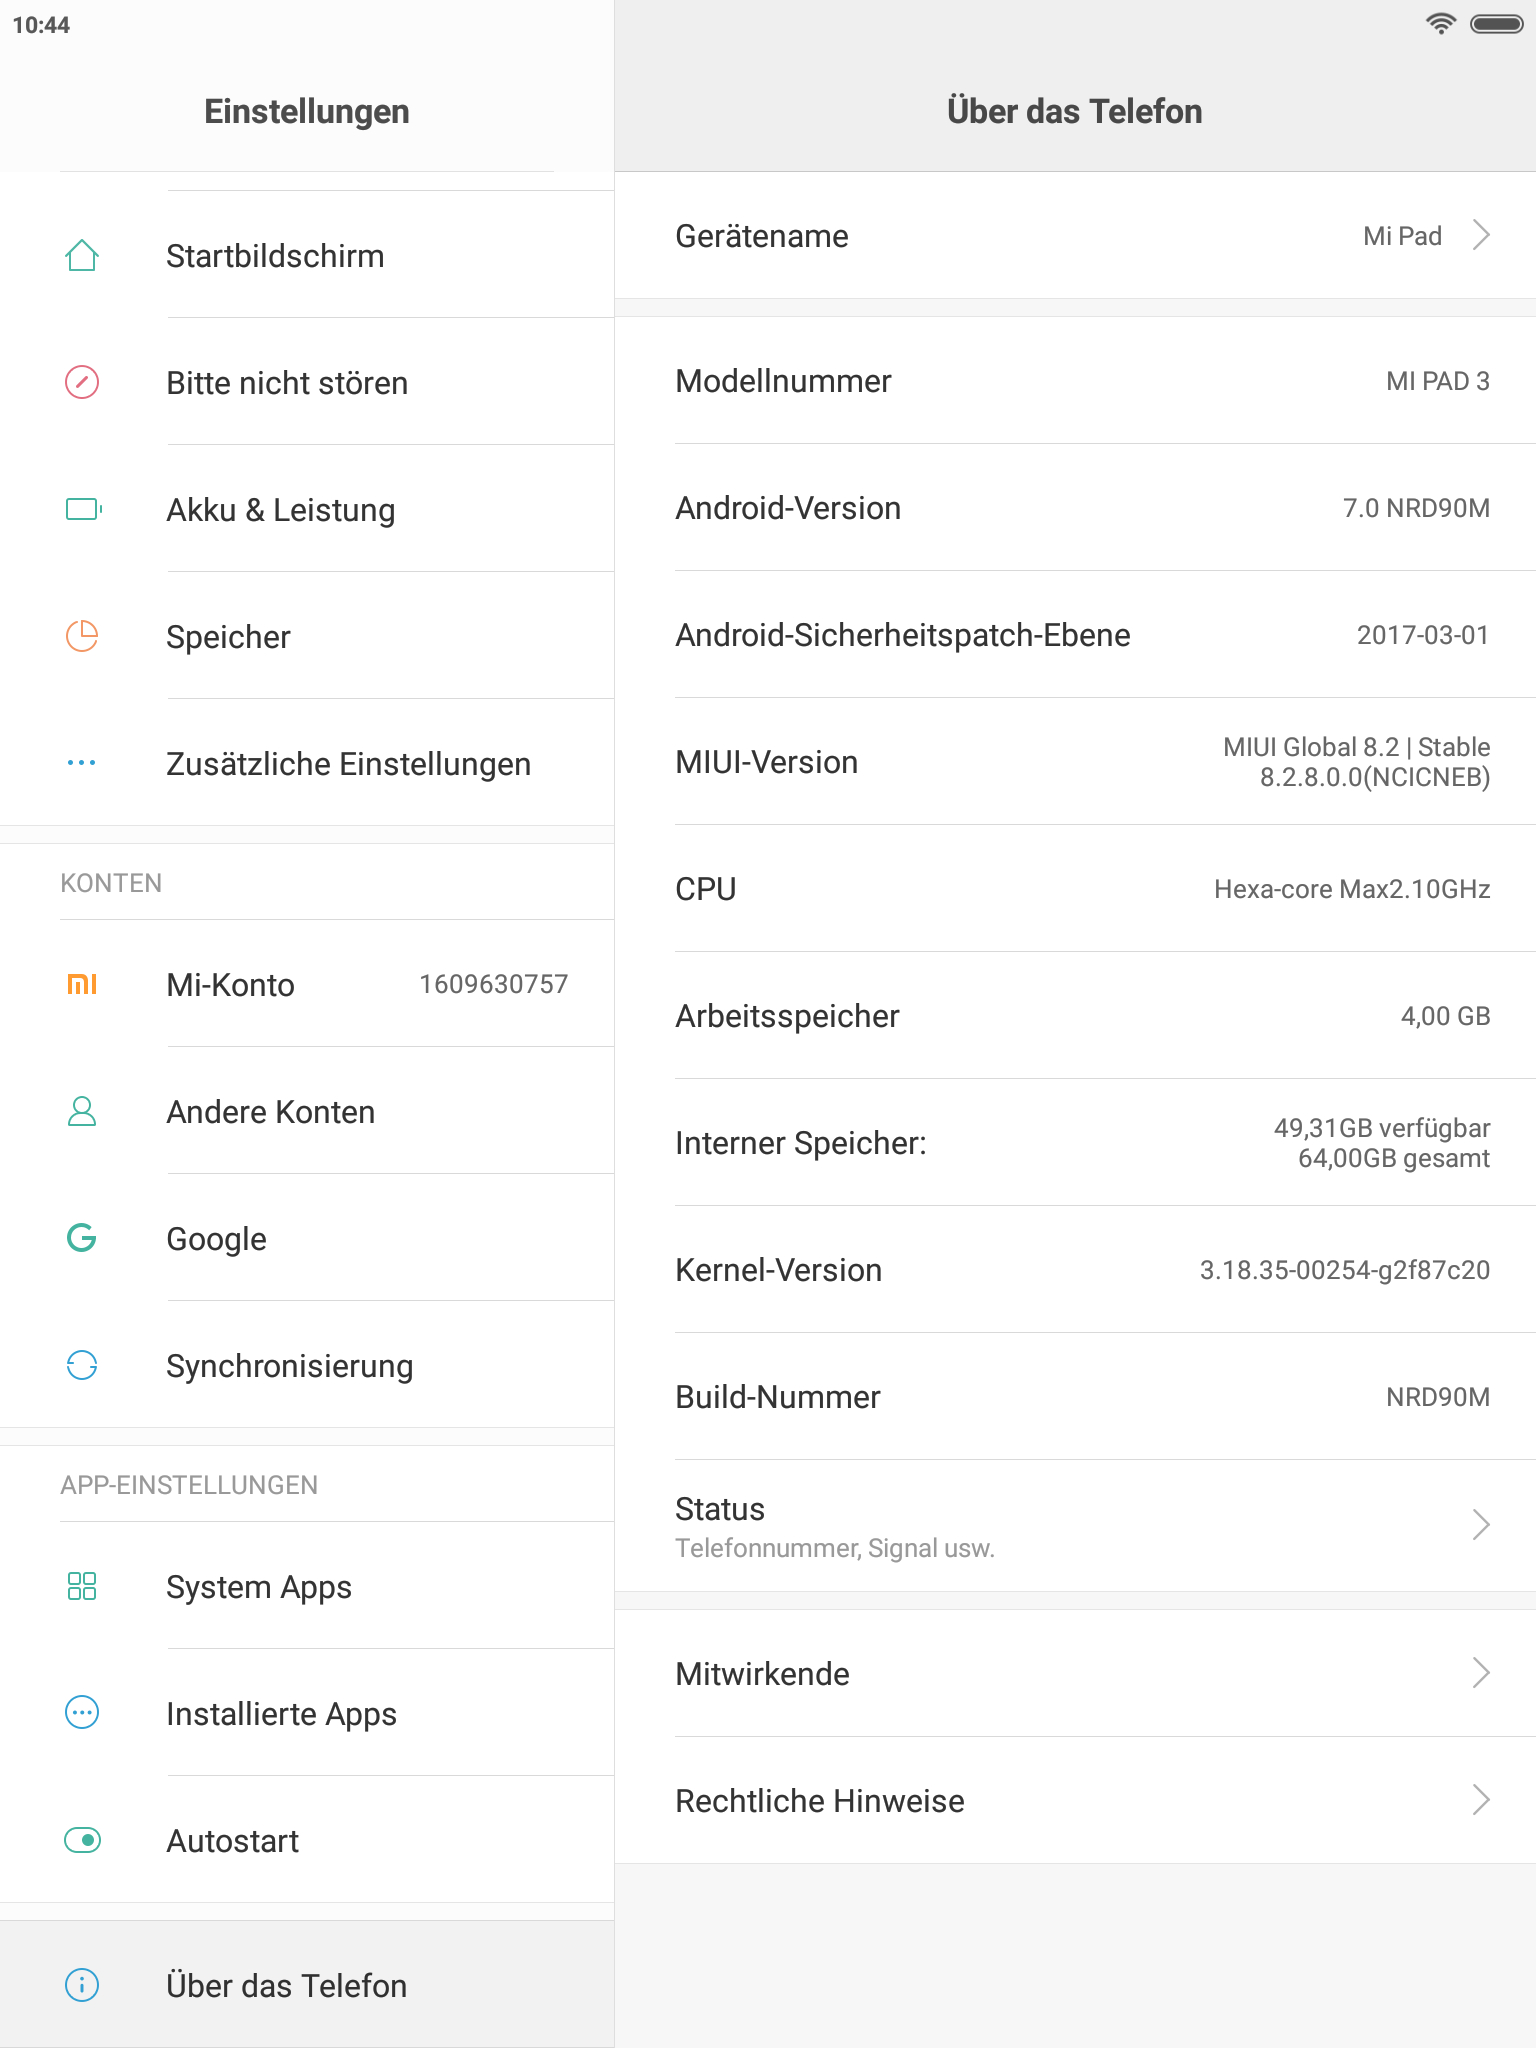Open the System Apps grid icon
Screen dimensions: 1536x2048
pyautogui.click(x=82, y=1587)
